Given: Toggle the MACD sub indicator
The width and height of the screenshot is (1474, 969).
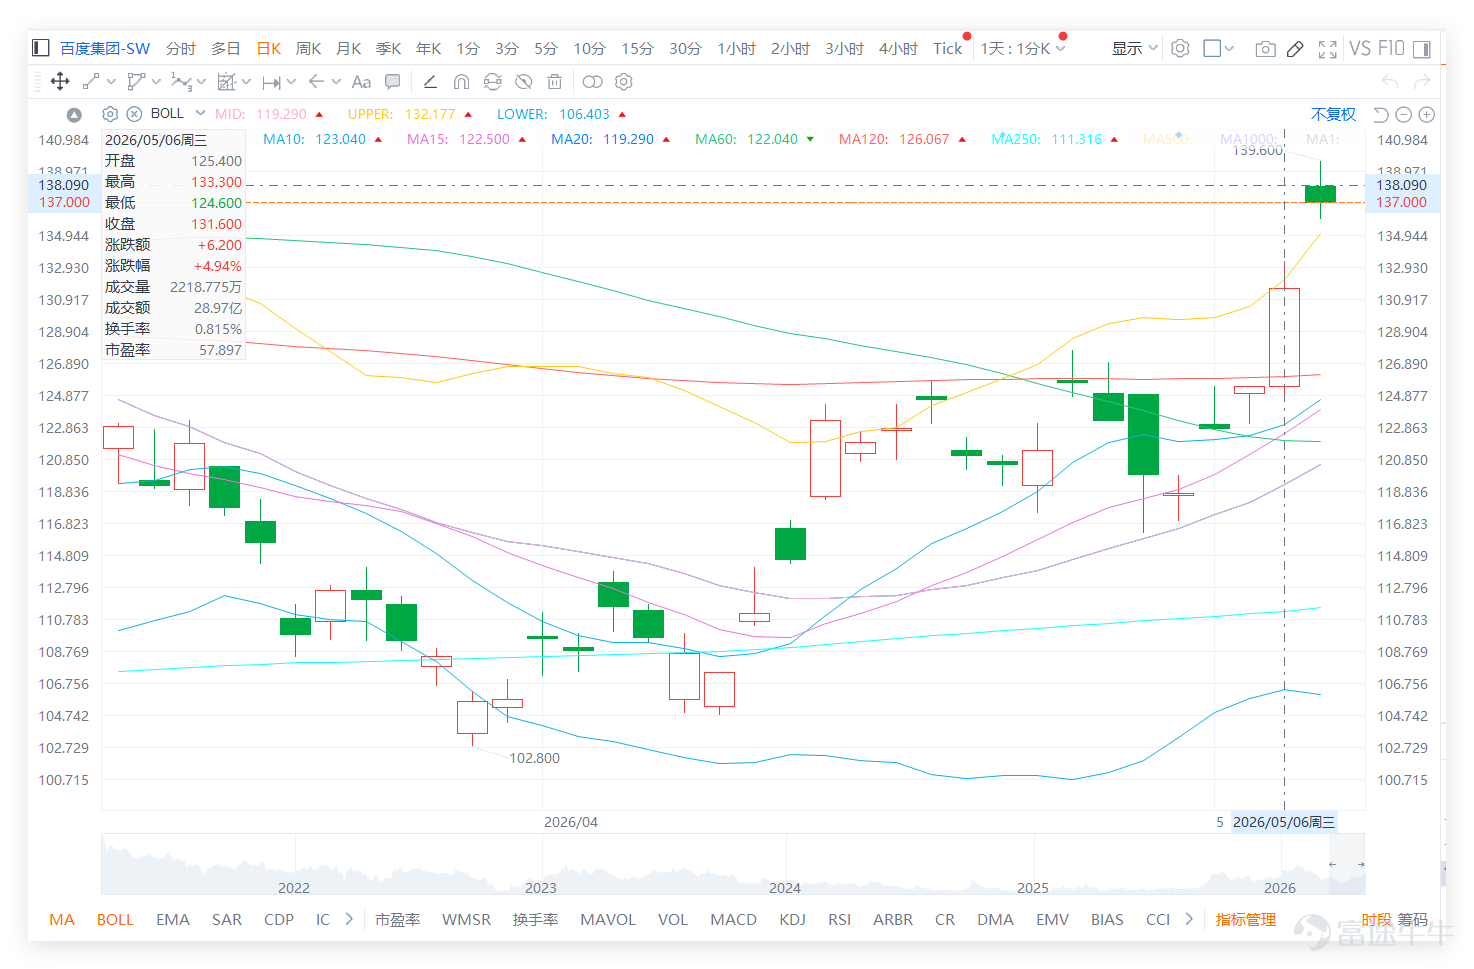Looking at the screenshot, I should tap(733, 919).
